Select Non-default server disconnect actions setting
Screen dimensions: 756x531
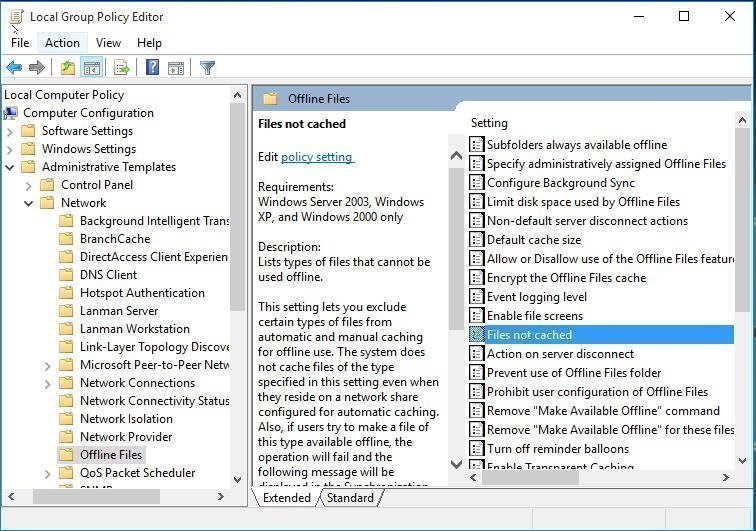(587, 220)
